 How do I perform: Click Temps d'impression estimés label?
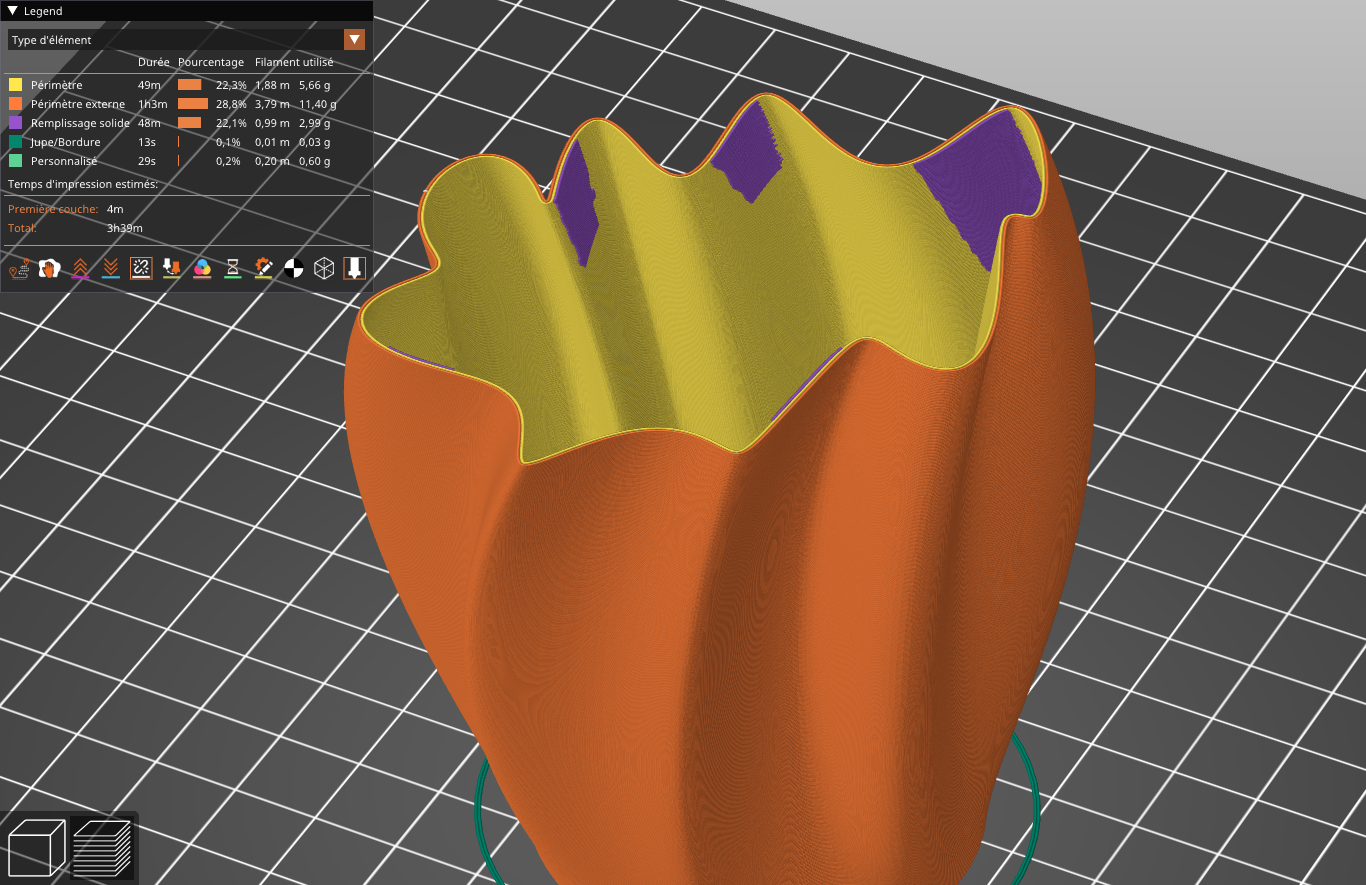pyautogui.click(x=83, y=184)
